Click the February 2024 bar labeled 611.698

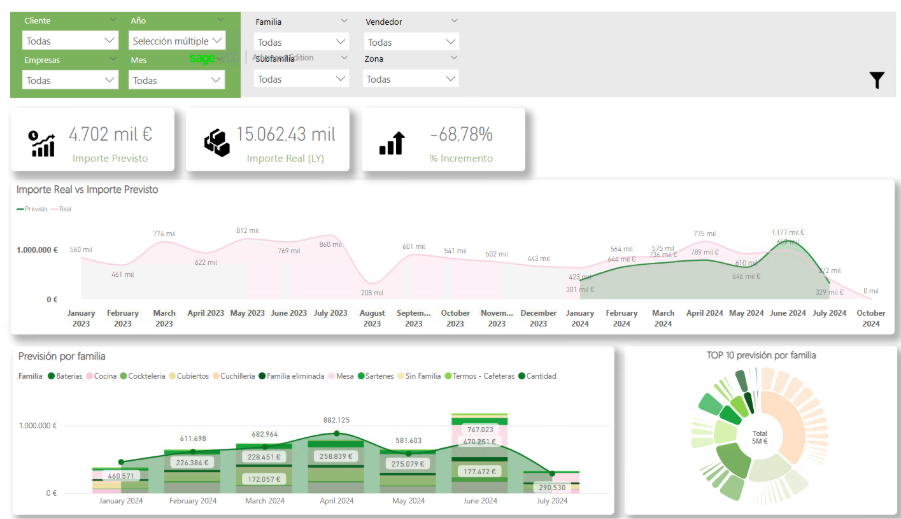tap(192, 471)
